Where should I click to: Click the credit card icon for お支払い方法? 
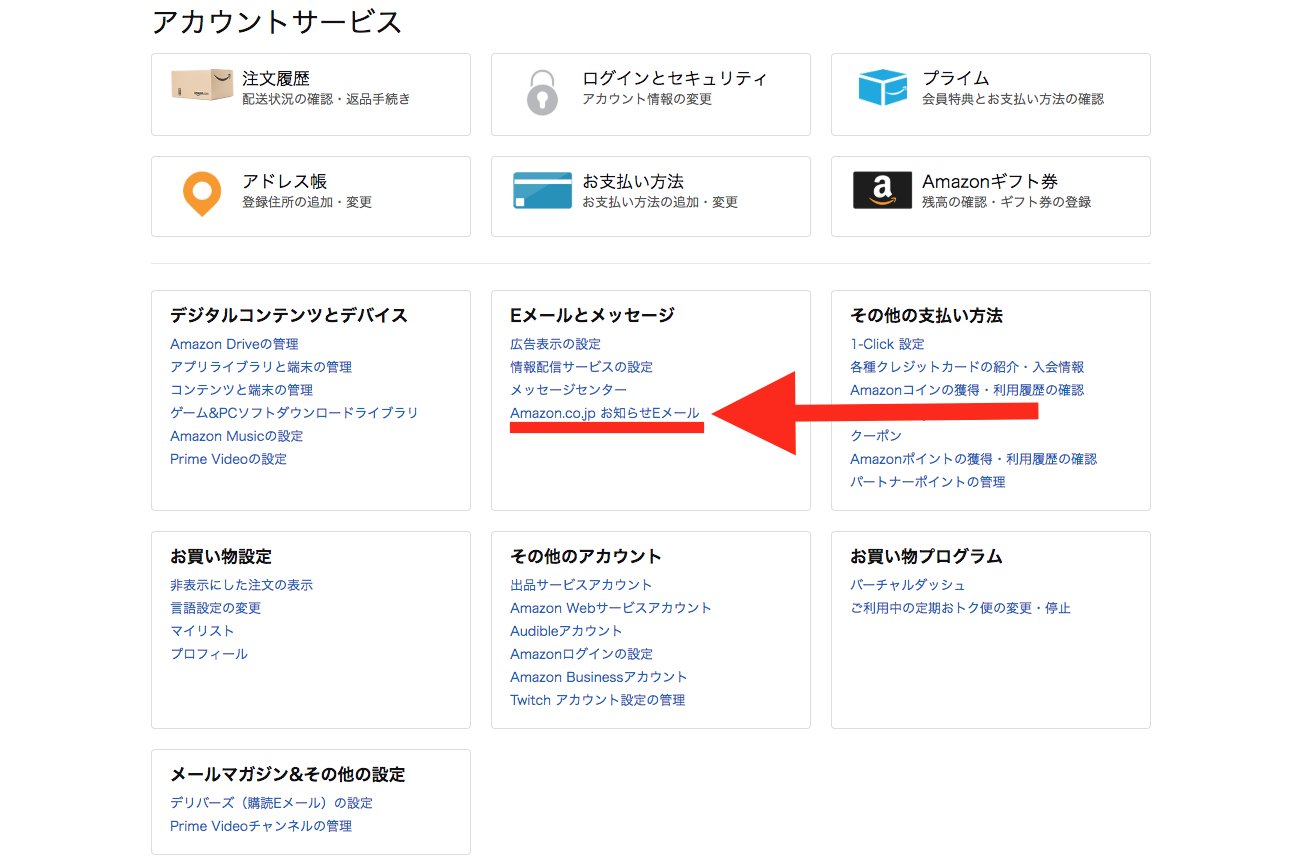click(x=542, y=190)
